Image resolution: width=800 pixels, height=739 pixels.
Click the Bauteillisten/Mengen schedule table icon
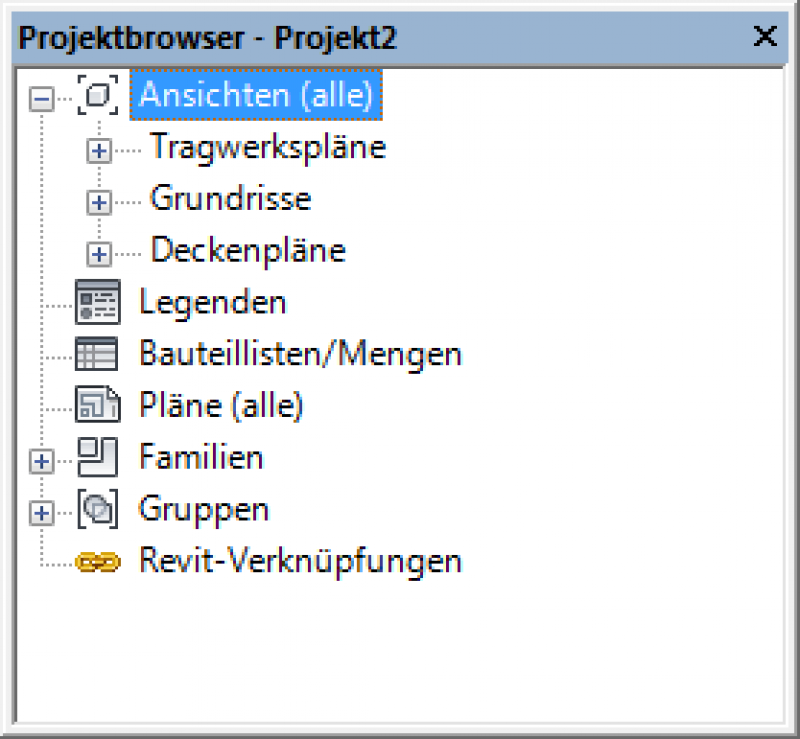pos(96,353)
